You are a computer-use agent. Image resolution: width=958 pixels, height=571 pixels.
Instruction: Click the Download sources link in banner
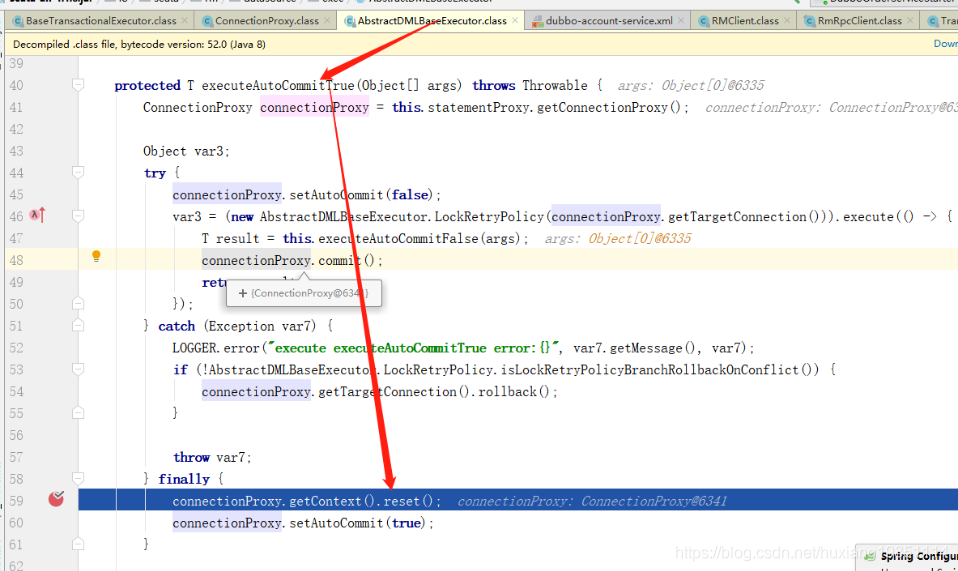coord(945,44)
